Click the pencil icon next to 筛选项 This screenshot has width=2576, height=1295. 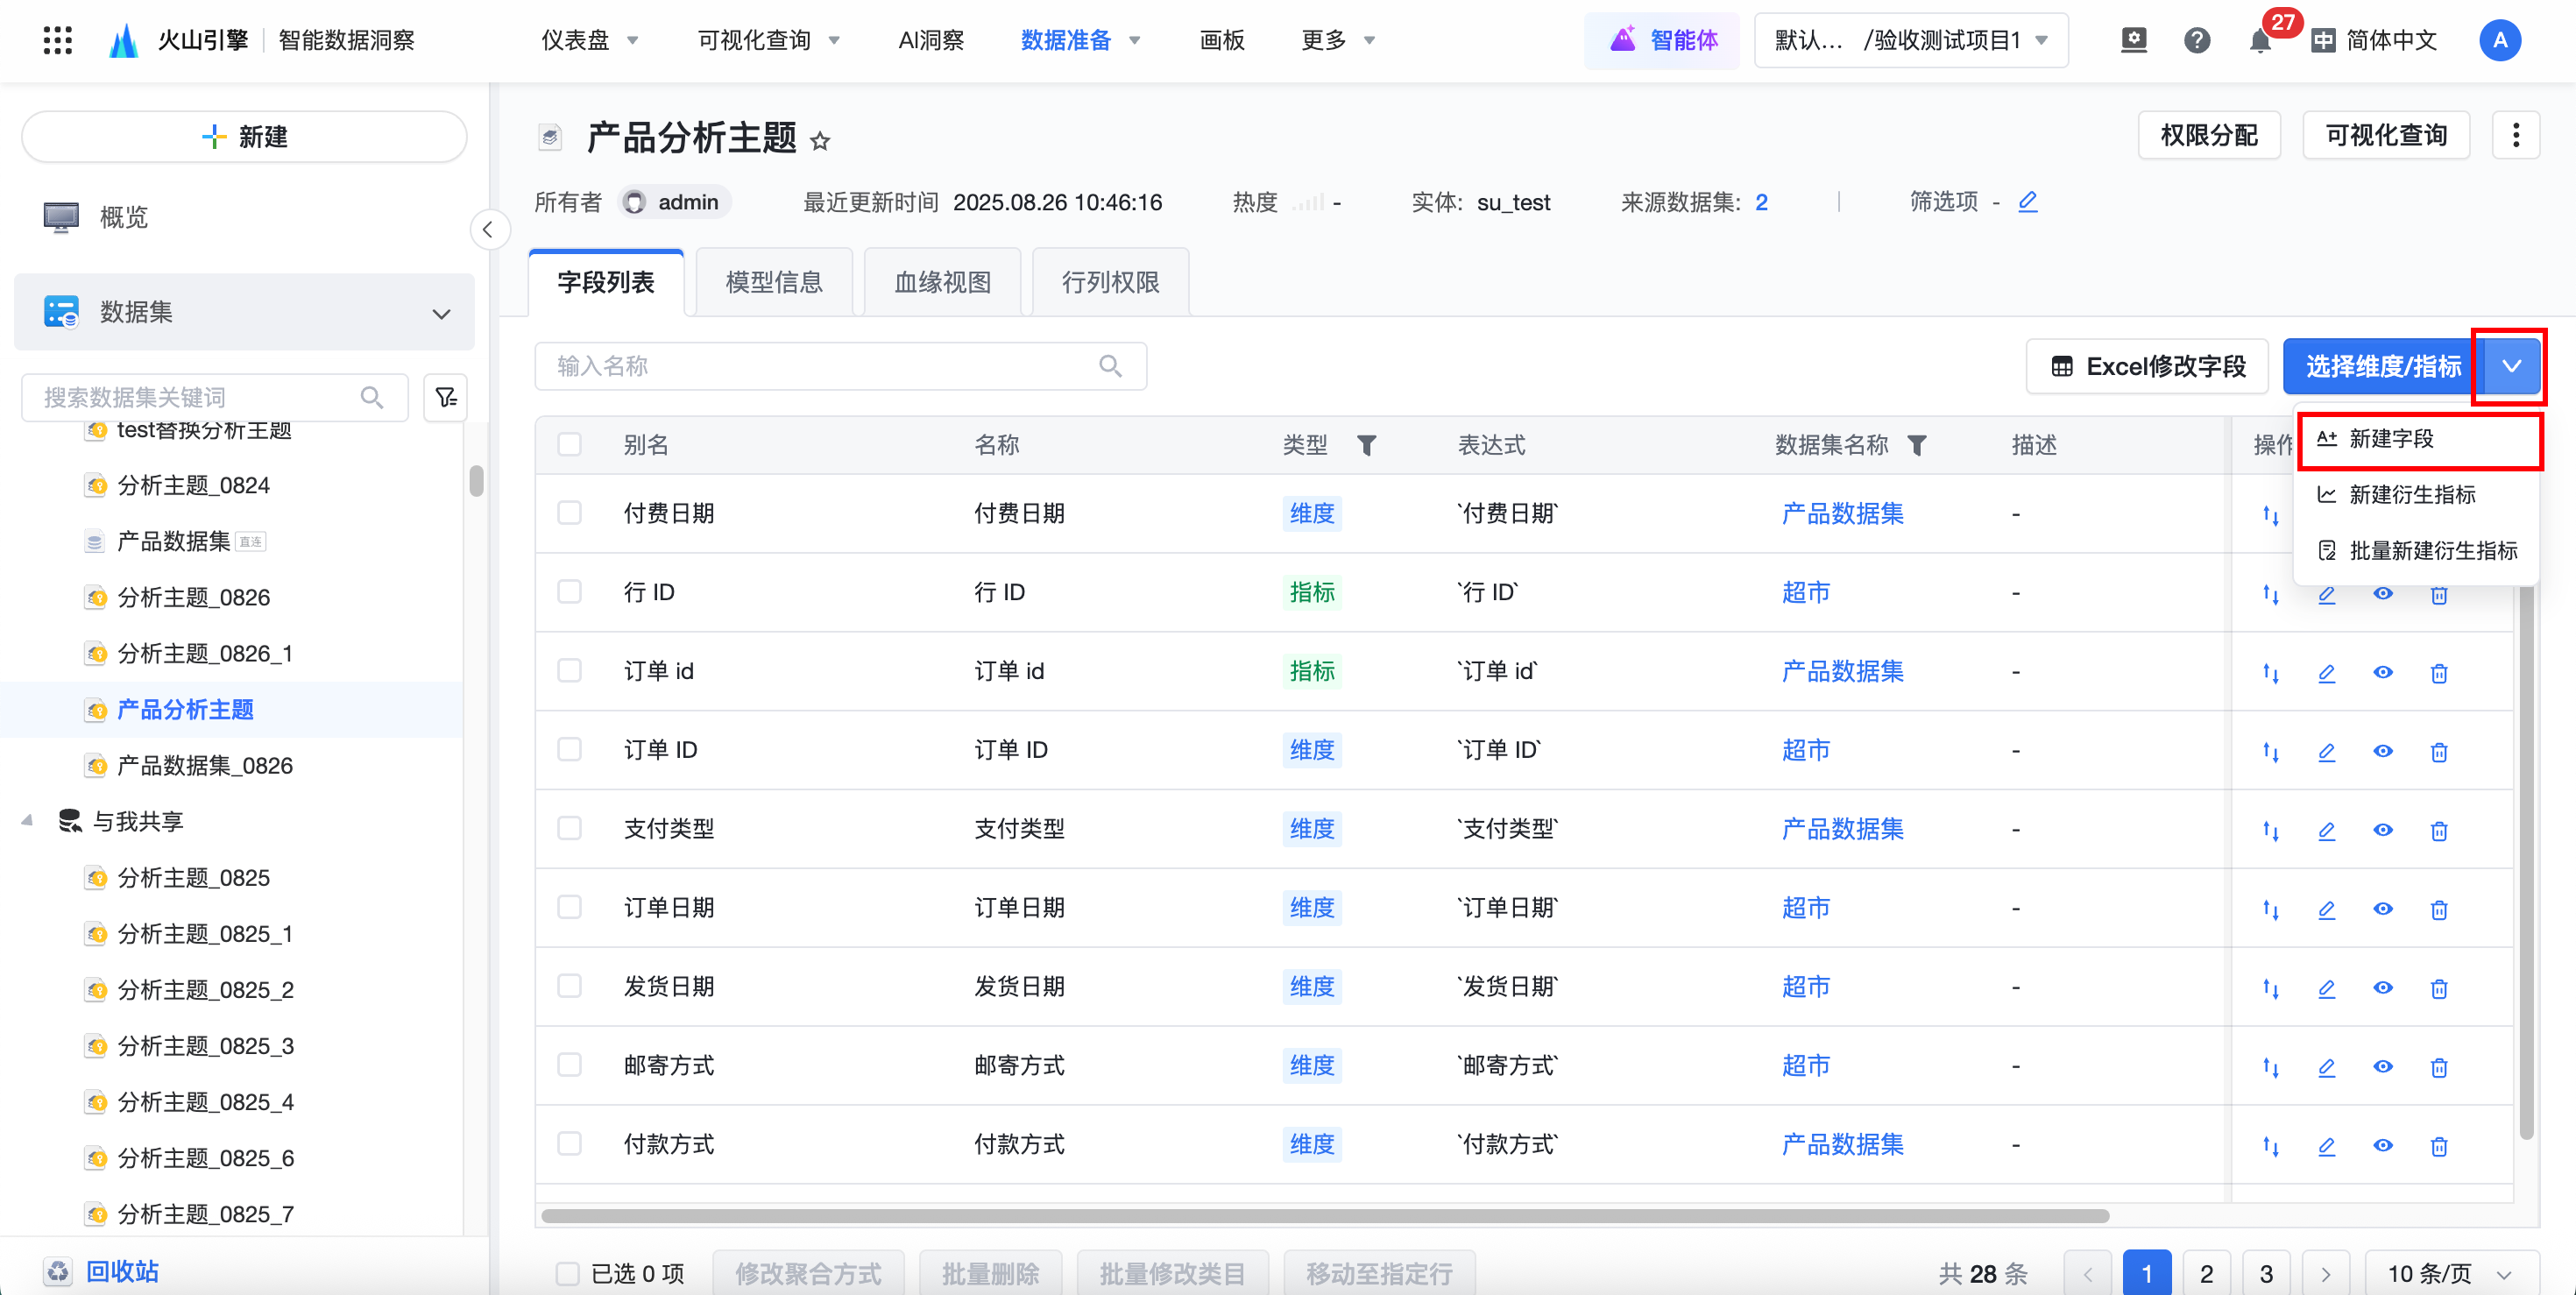point(2027,202)
